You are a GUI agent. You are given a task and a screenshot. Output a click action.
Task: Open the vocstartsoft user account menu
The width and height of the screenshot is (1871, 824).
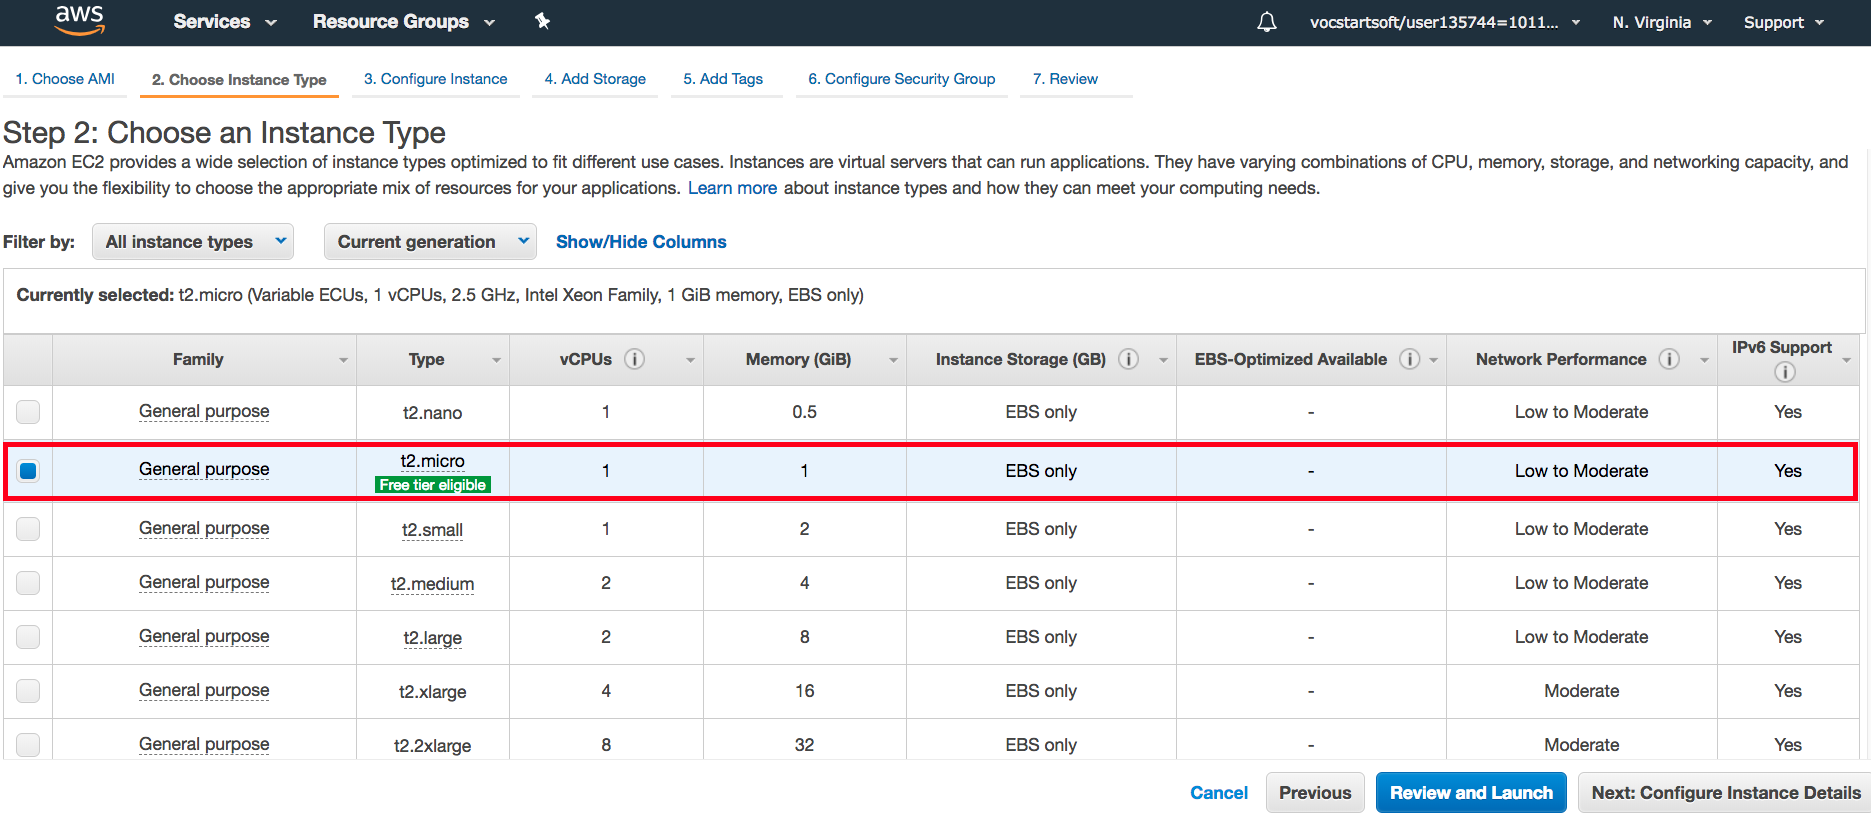1445,22
